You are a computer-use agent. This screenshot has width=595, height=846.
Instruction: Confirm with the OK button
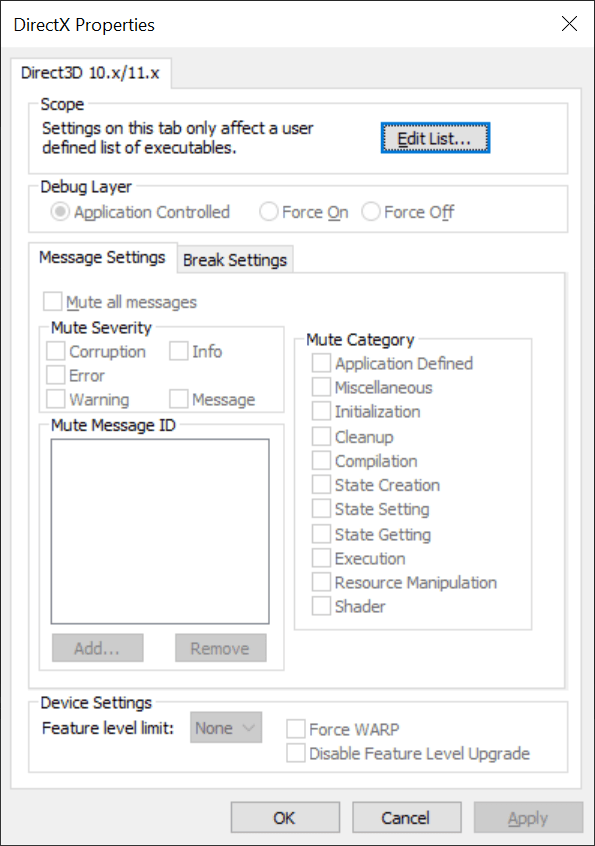point(285,817)
